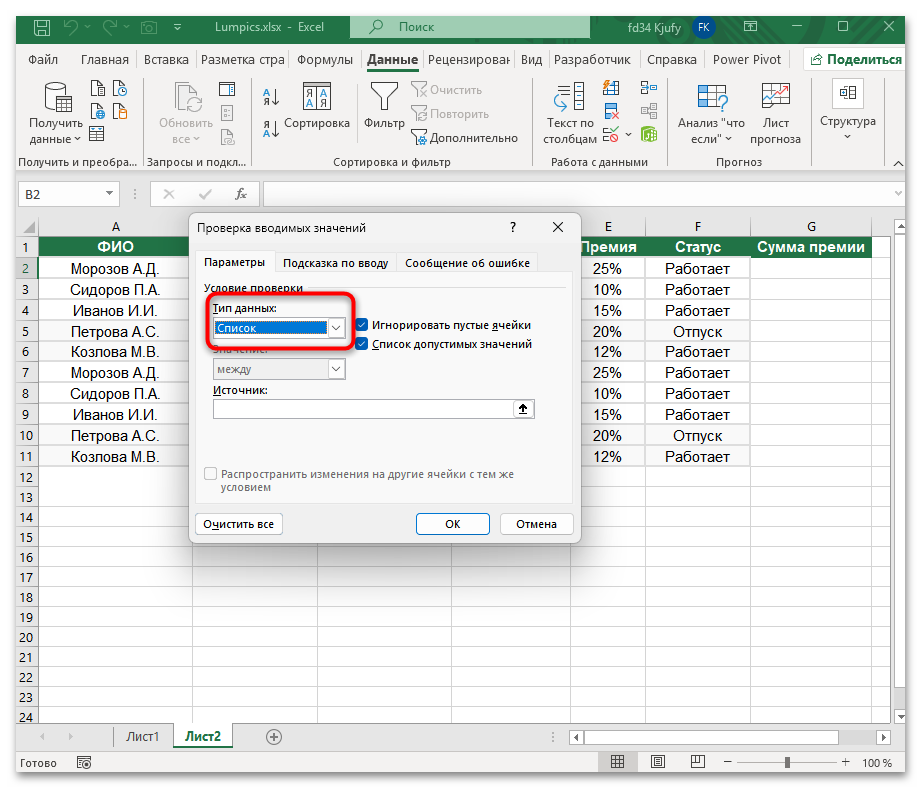The image size is (921, 788).
Task: Select sort ascending A to Z icon
Action: tap(271, 98)
